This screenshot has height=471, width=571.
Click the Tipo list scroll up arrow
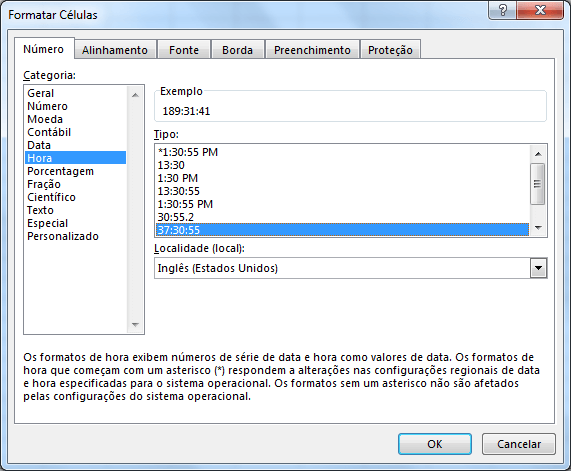(x=538, y=154)
